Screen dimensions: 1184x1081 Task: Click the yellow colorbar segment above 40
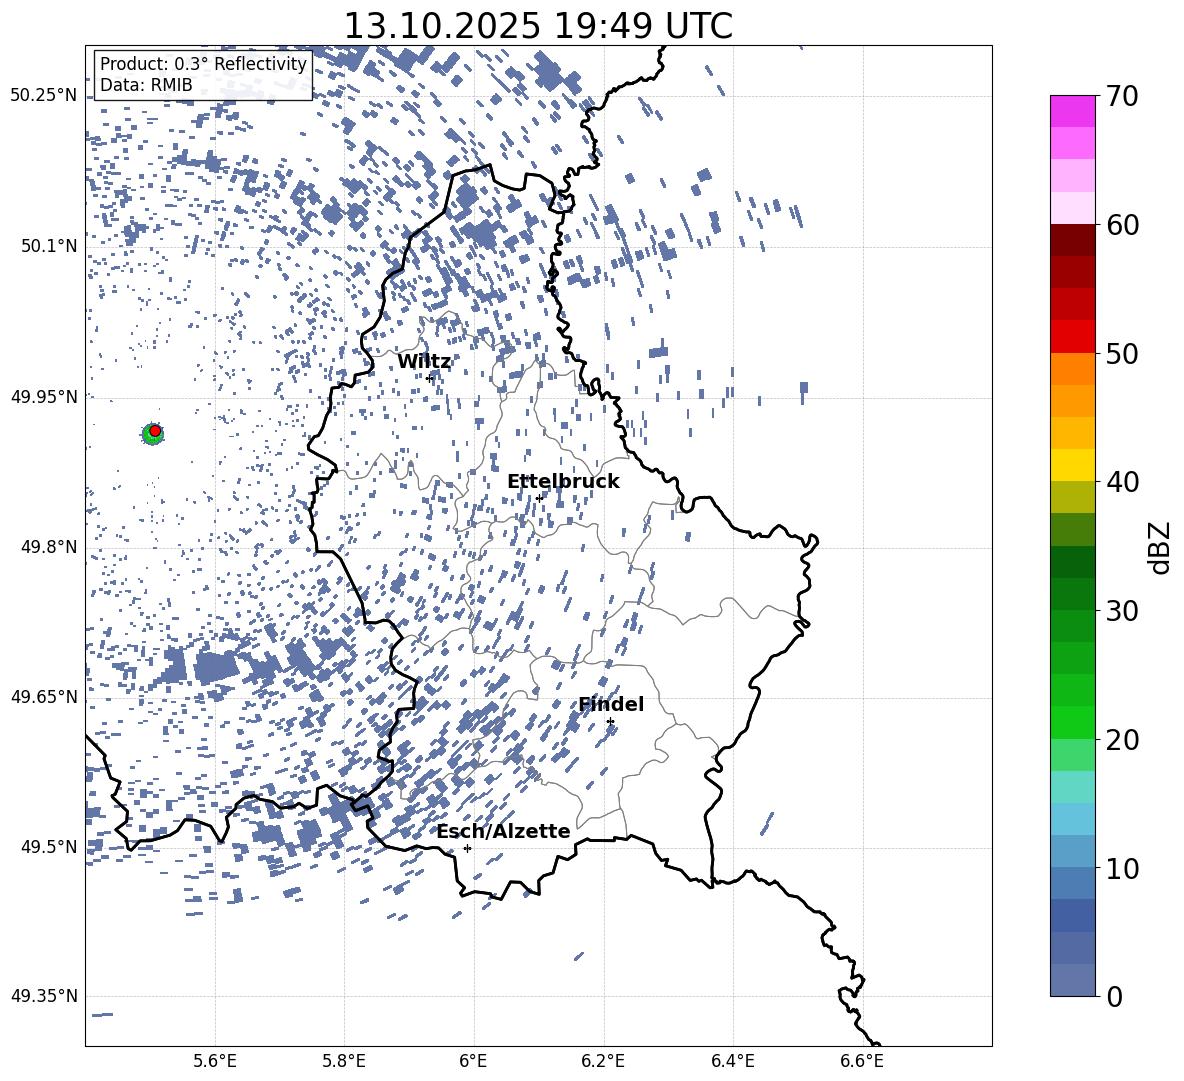tap(1072, 466)
